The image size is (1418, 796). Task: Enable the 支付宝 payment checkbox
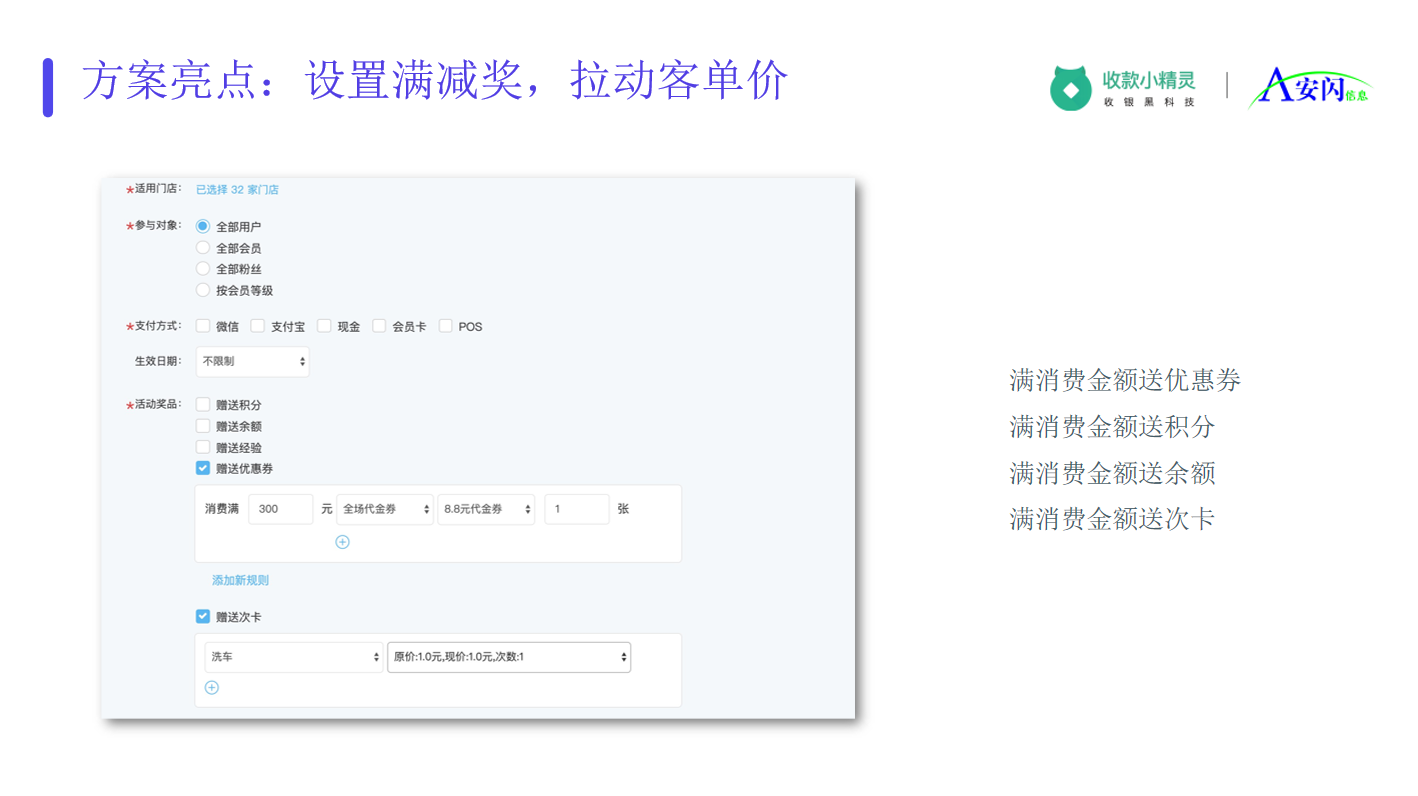click(257, 326)
